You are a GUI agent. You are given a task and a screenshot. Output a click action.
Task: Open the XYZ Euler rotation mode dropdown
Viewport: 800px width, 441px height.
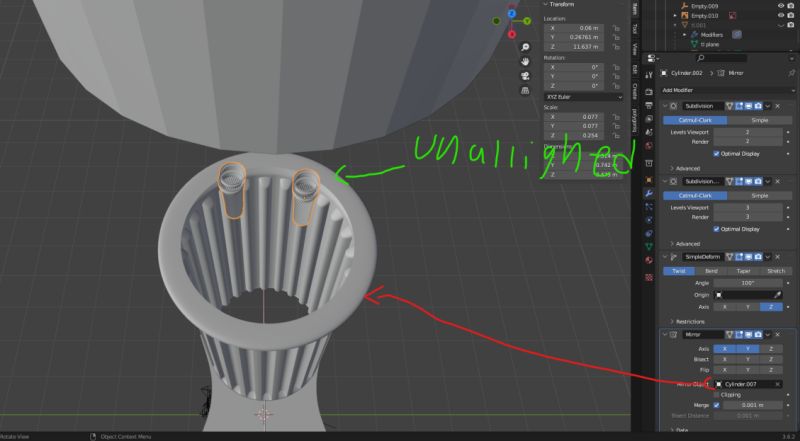[583, 96]
